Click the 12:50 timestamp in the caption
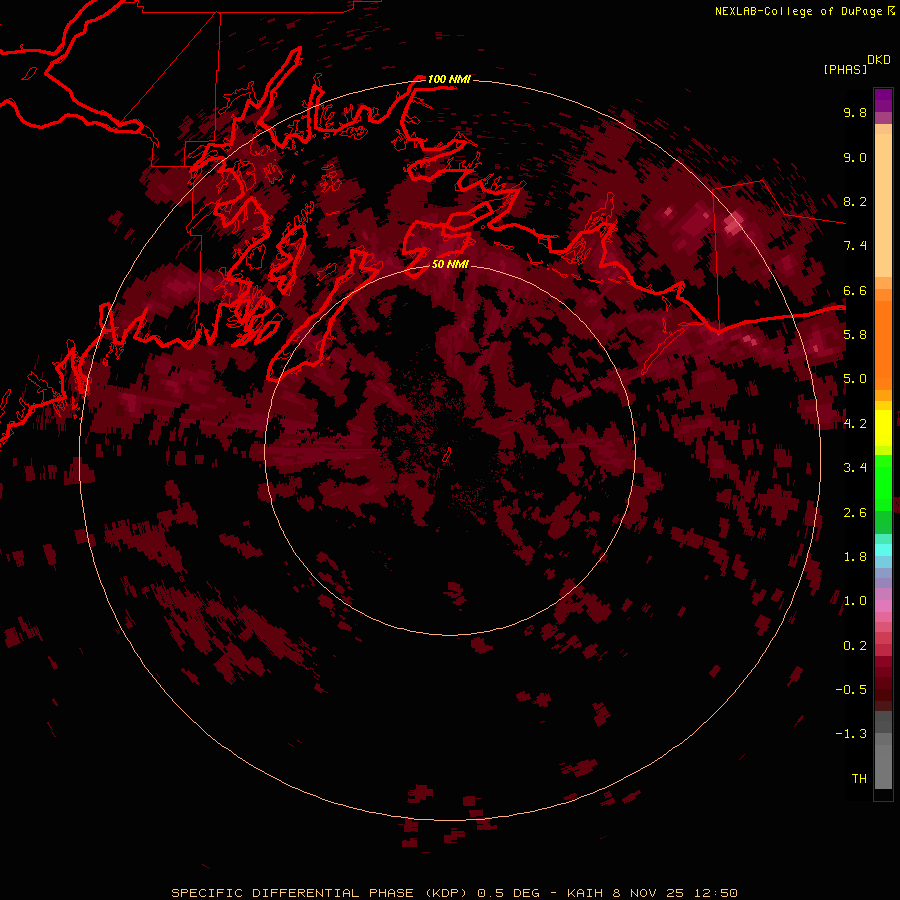This screenshot has width=900, height=900. [715, 893]
